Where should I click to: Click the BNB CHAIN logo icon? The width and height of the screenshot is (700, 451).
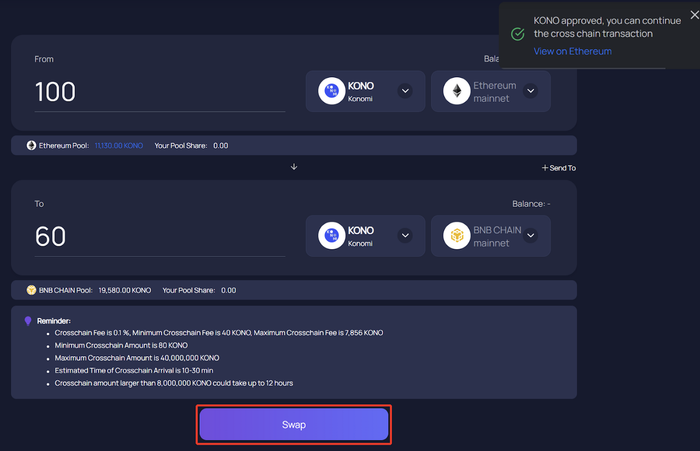tap(456, 236)
